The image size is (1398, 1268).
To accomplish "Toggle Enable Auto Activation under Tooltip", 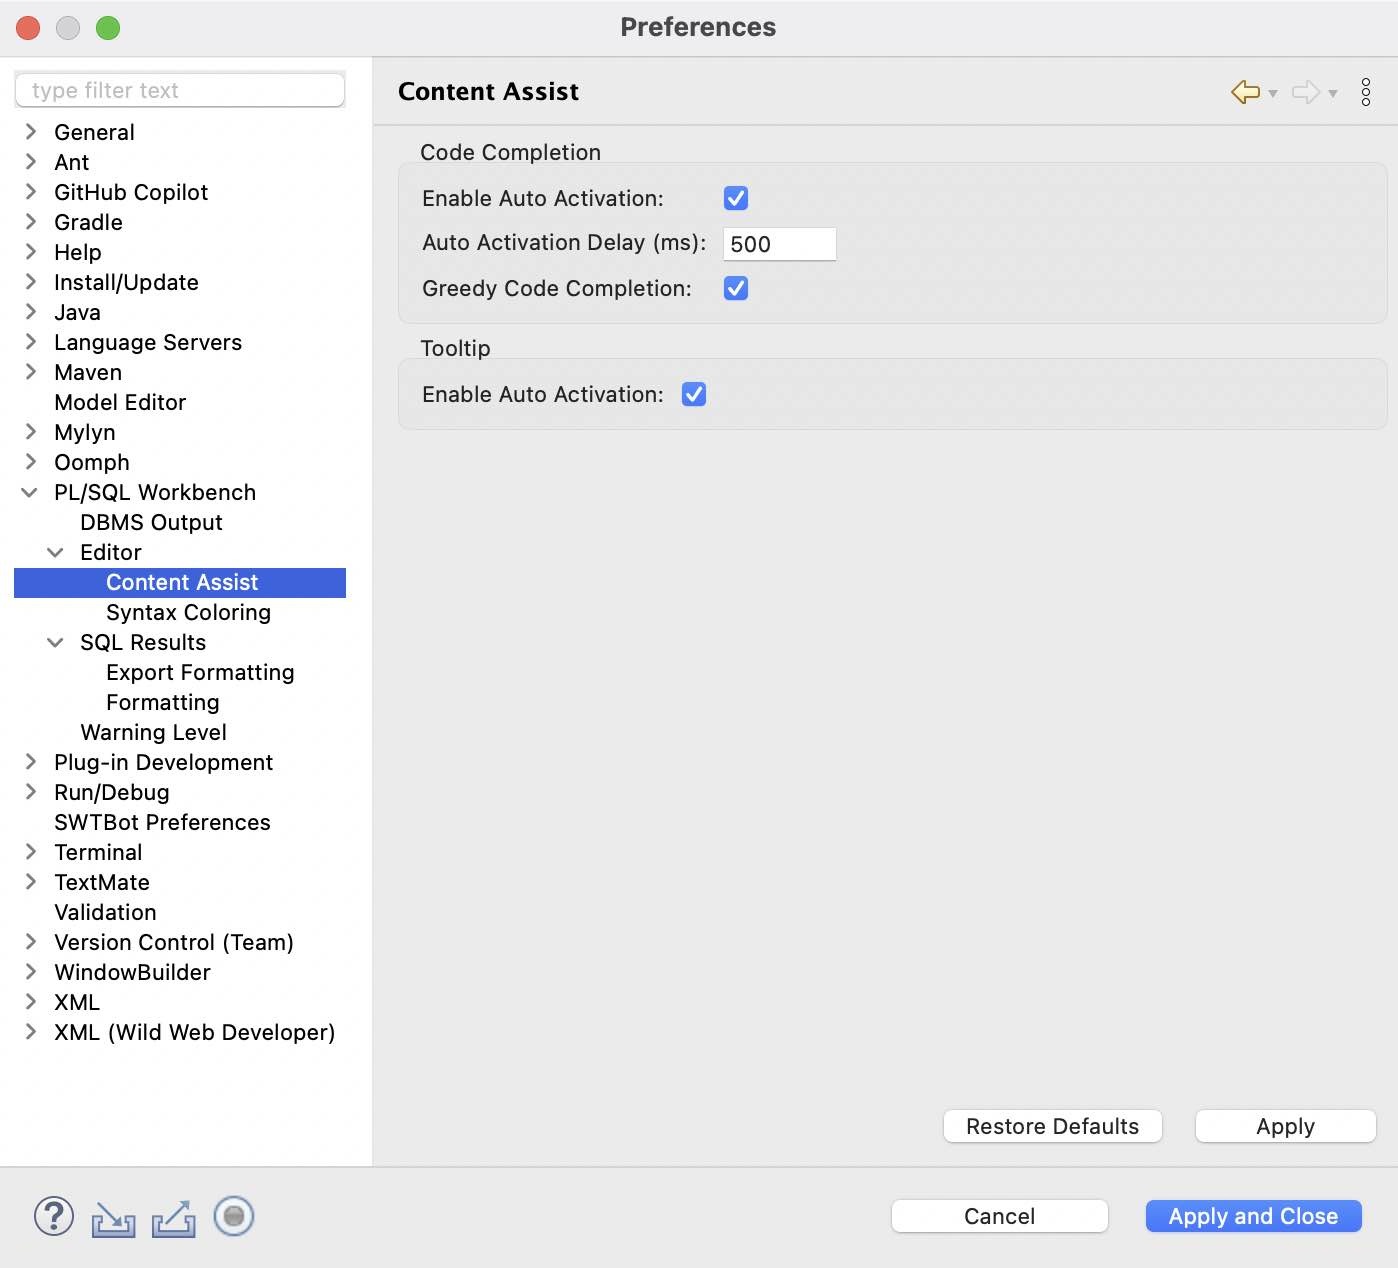I will pyautogui.click(x=694, y=394).
